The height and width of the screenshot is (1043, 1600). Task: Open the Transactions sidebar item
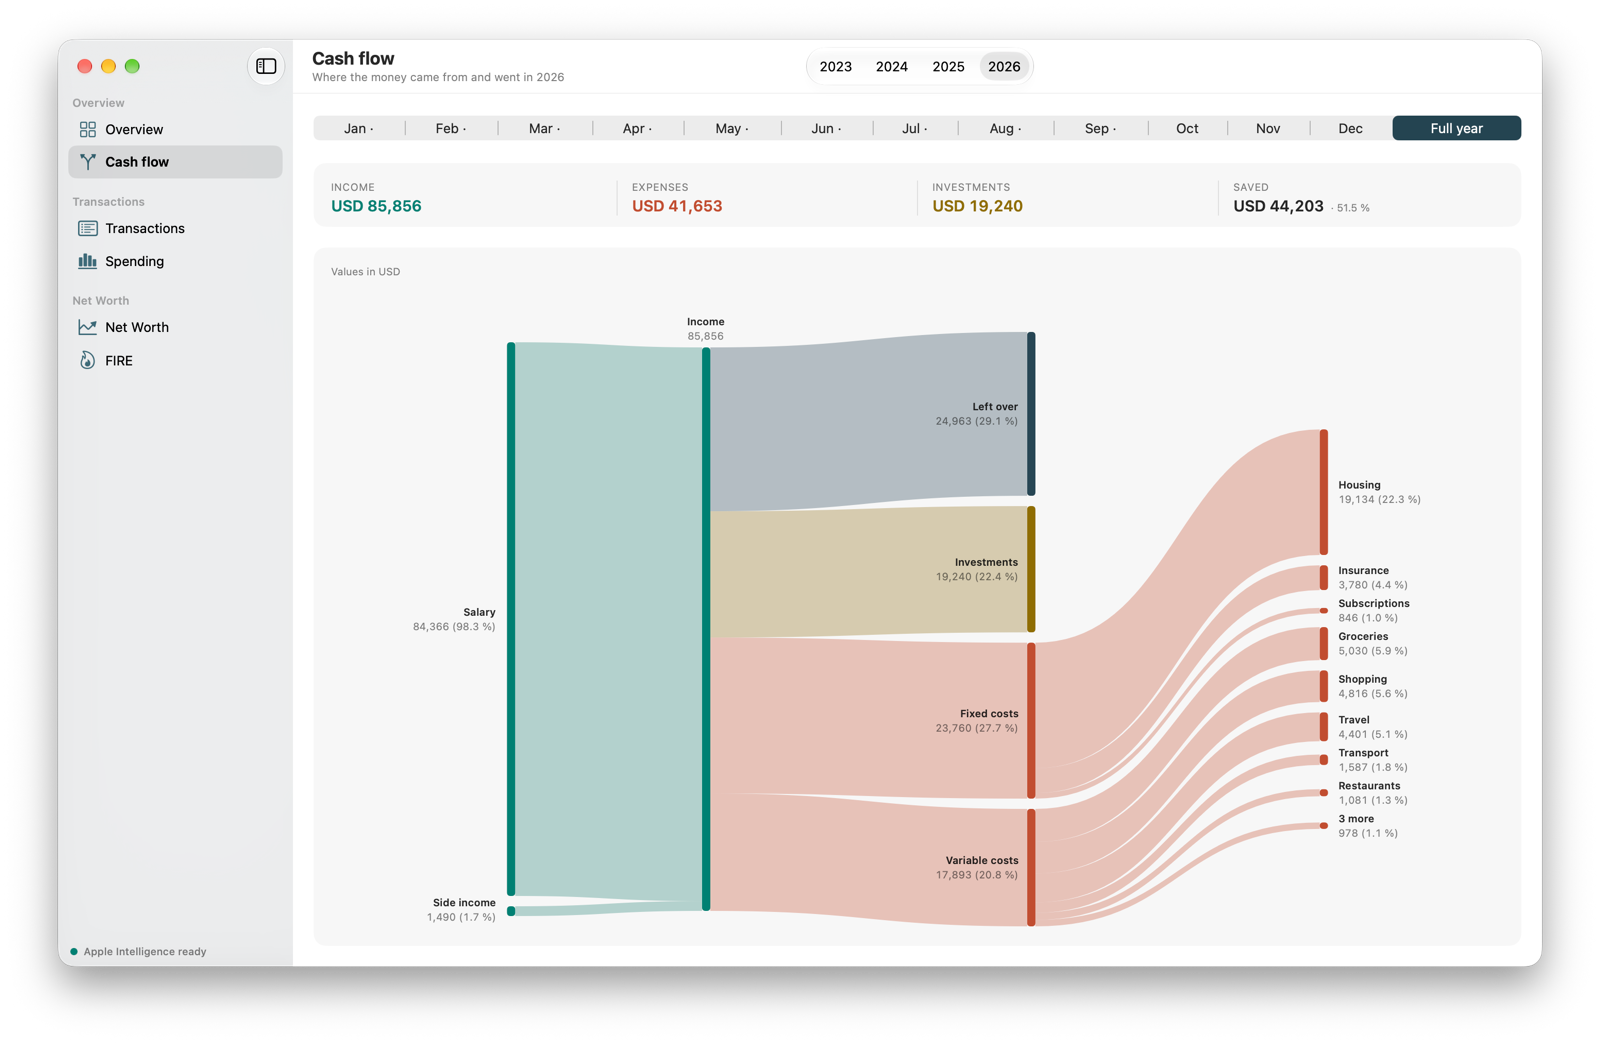pyautogui.click(x=175, y=228)
